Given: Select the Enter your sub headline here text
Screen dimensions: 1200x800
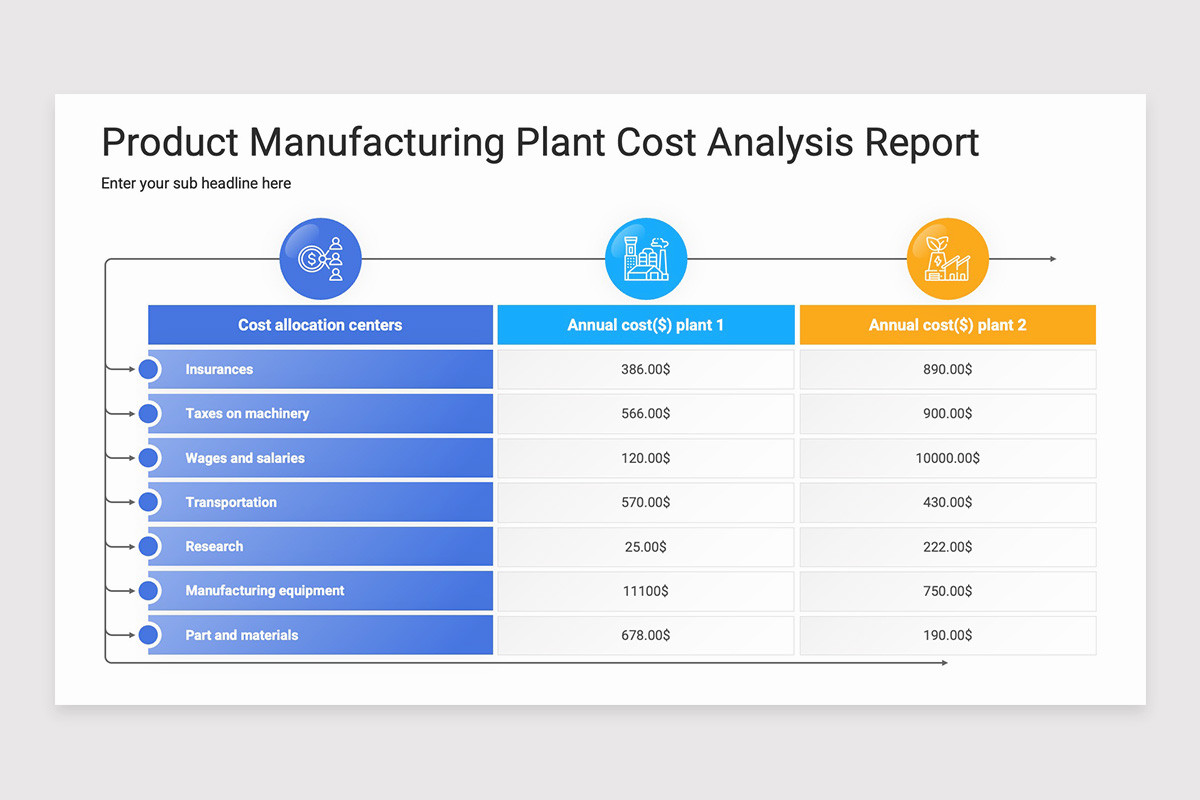Looking at the screenshot, I should pyautogui.click(x=195, y=183).
